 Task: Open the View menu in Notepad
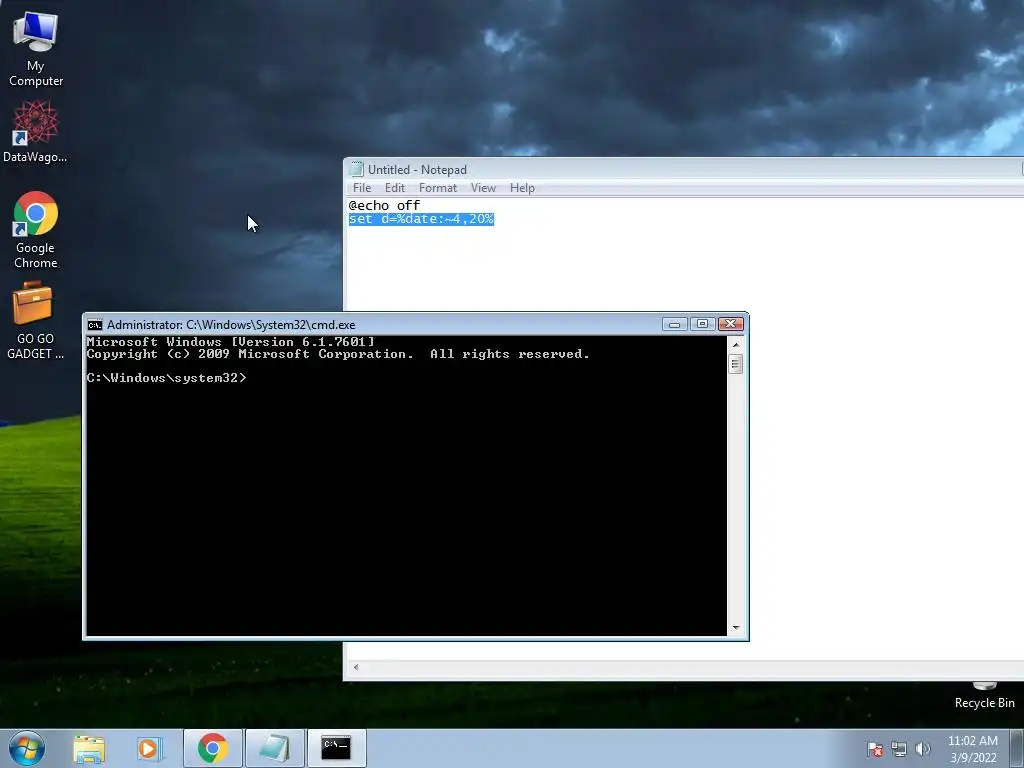coord(483,187)
